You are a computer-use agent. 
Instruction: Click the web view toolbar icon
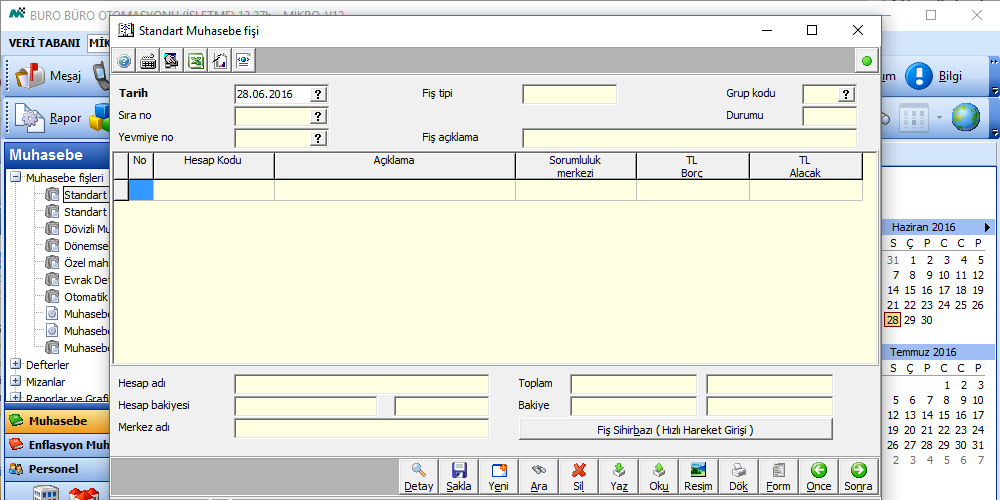point(244,61)
